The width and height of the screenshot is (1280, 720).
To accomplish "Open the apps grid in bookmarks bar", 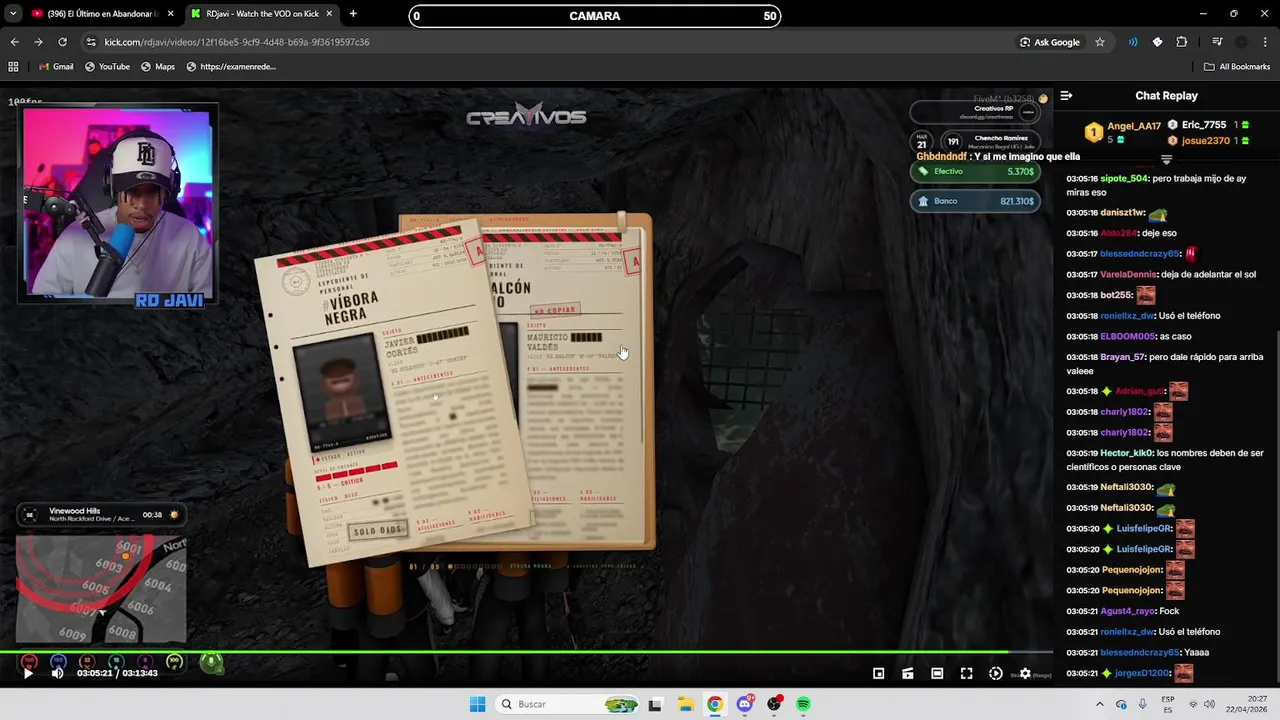I will point(13,67).
